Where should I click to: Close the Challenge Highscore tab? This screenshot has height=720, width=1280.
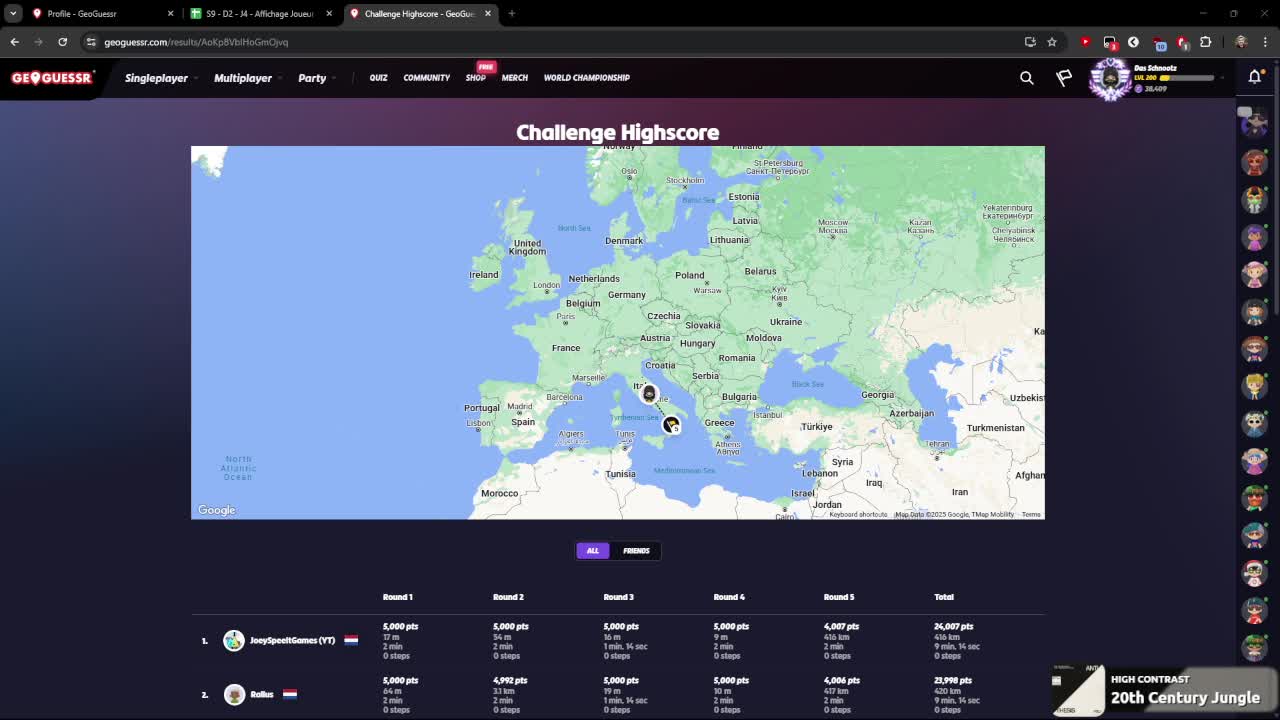pos(488,13)
